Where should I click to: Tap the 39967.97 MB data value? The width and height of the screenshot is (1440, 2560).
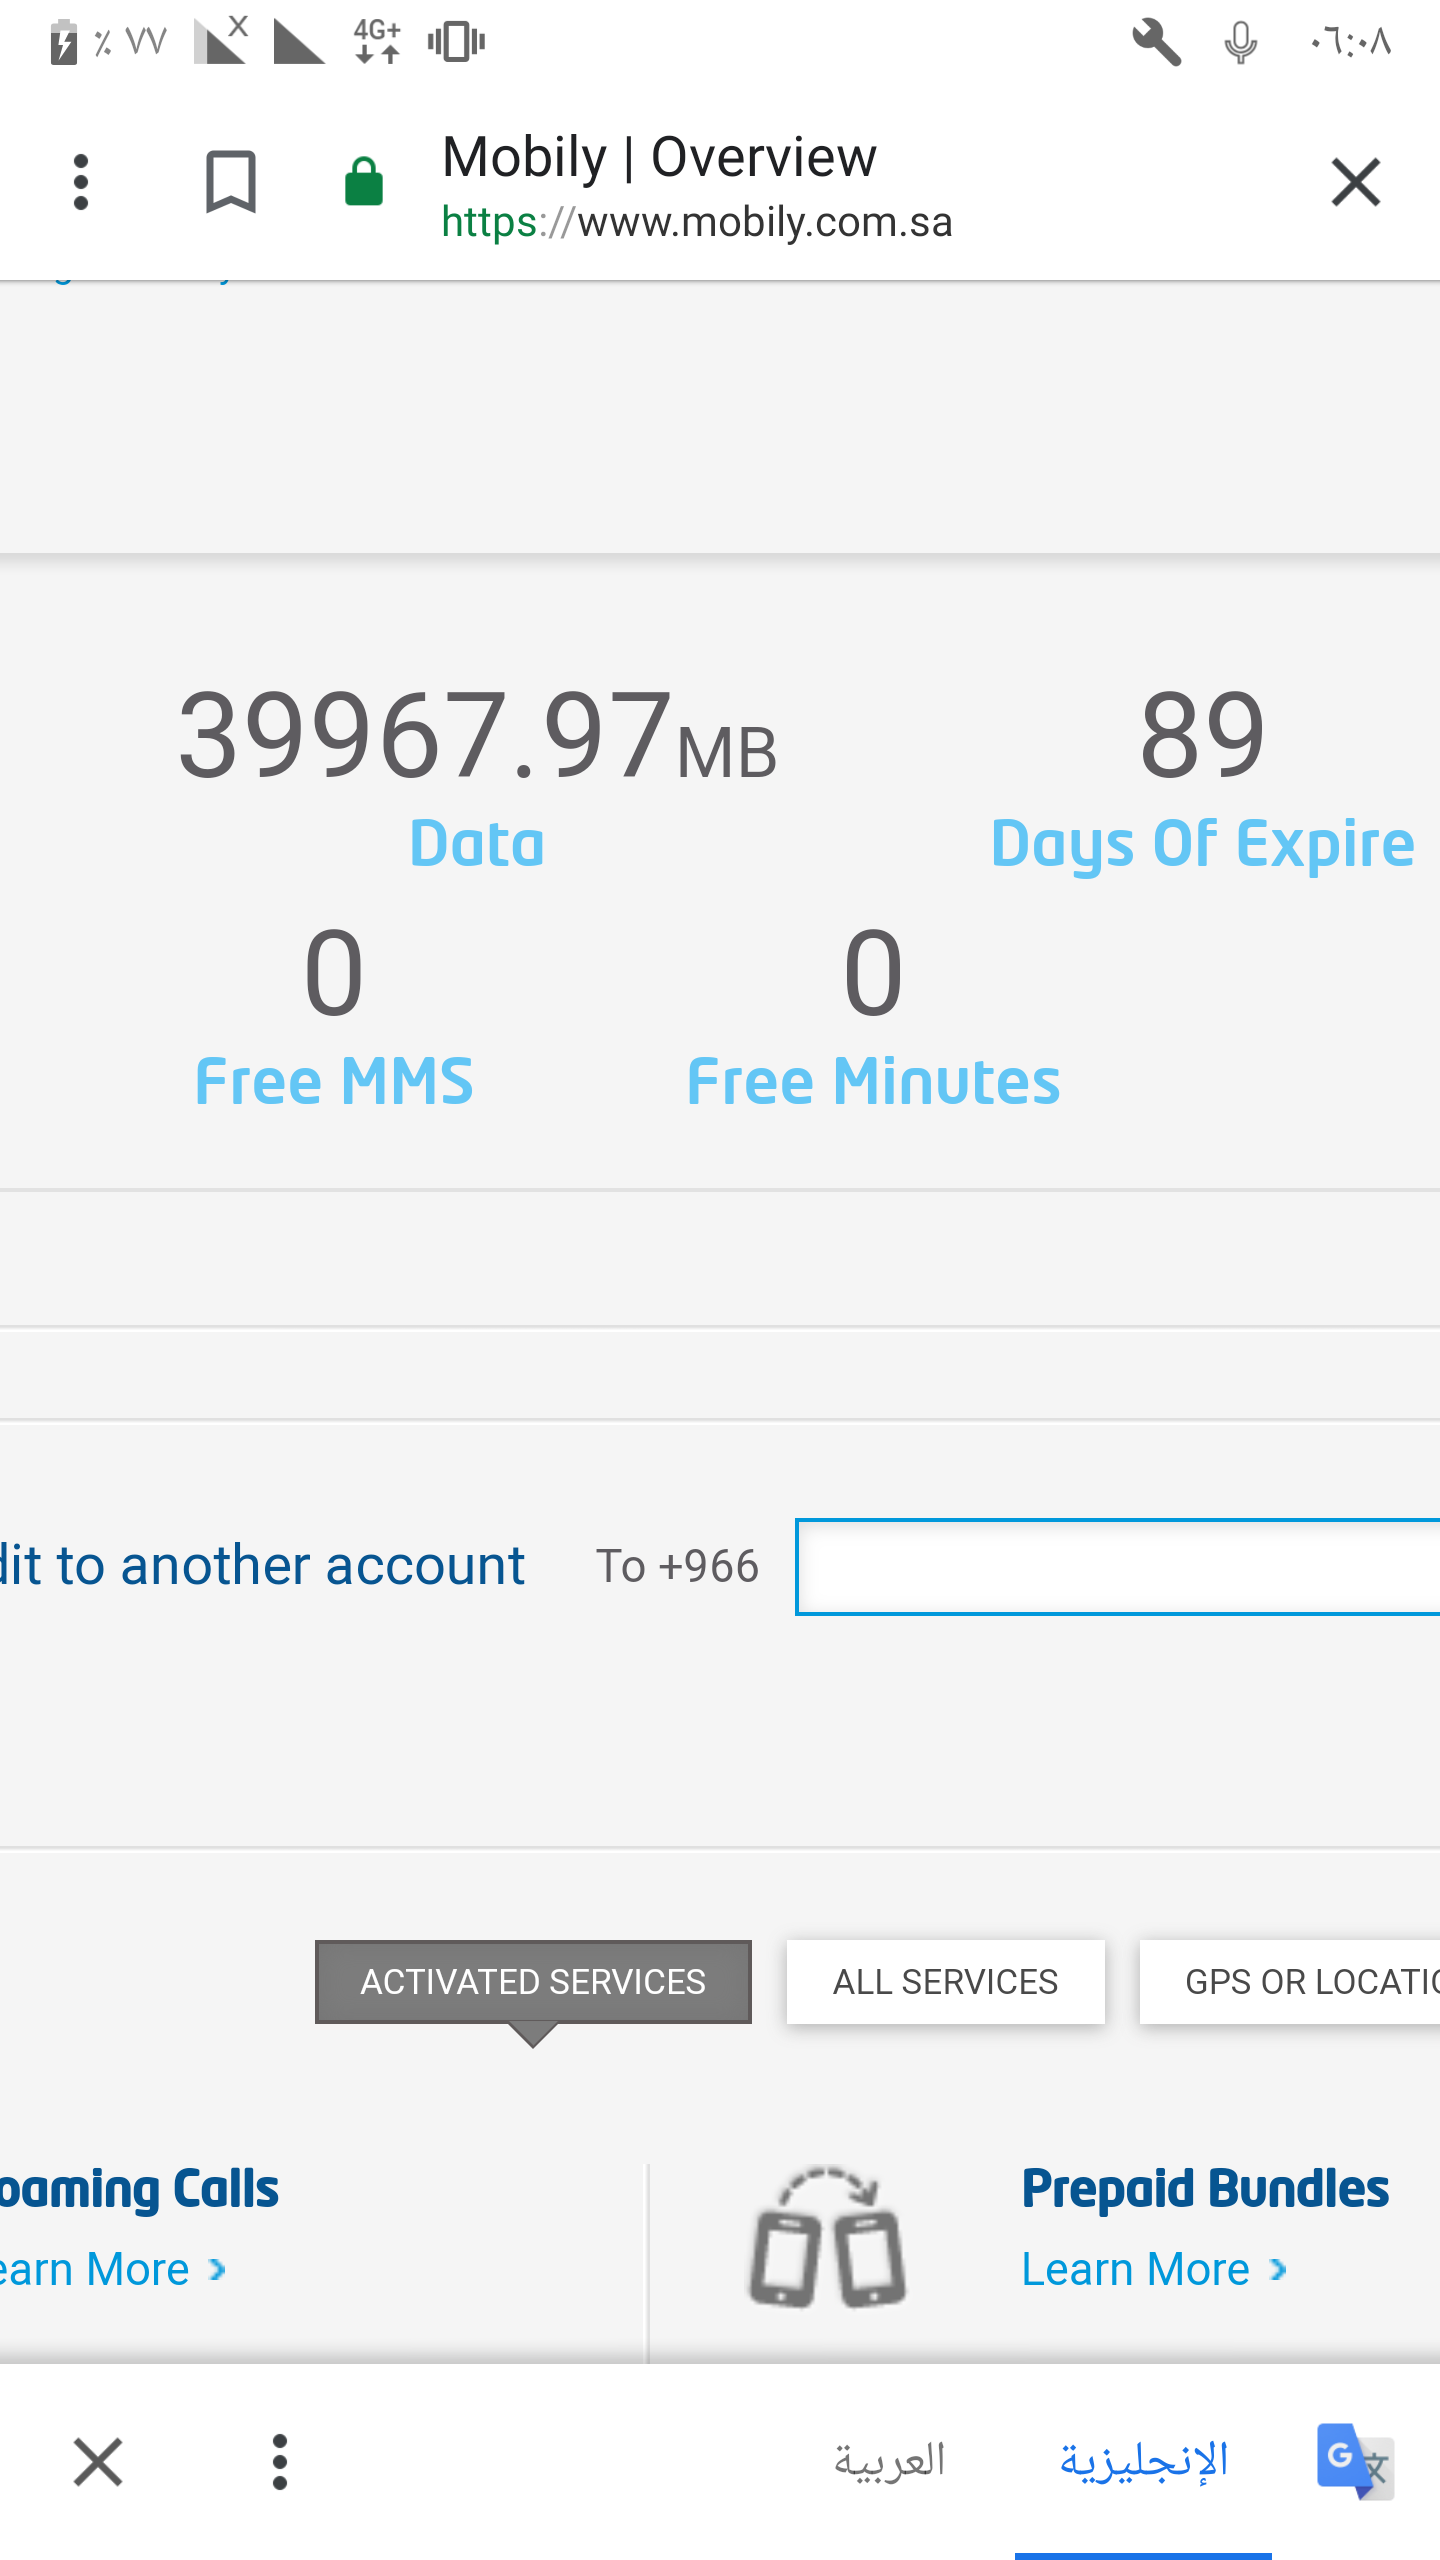[477, 736]
